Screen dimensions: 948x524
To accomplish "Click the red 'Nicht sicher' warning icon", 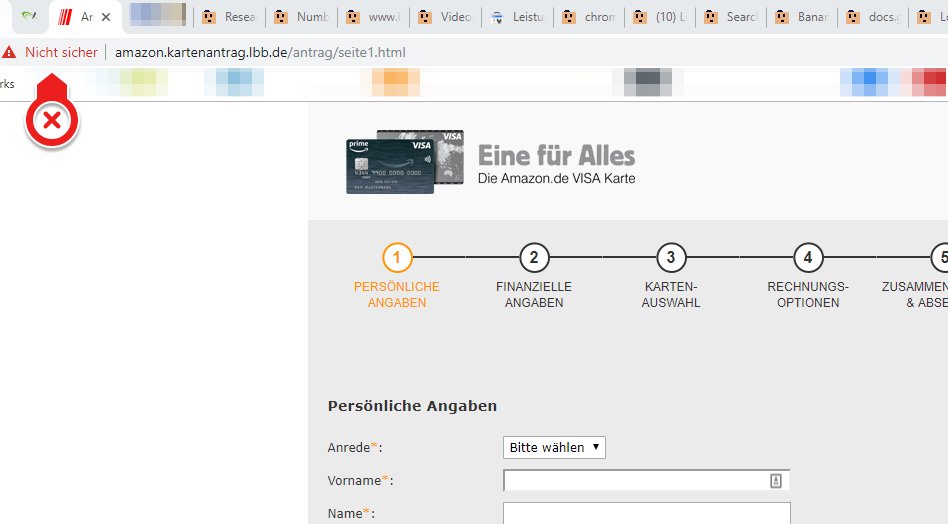I will pos(9,53).
